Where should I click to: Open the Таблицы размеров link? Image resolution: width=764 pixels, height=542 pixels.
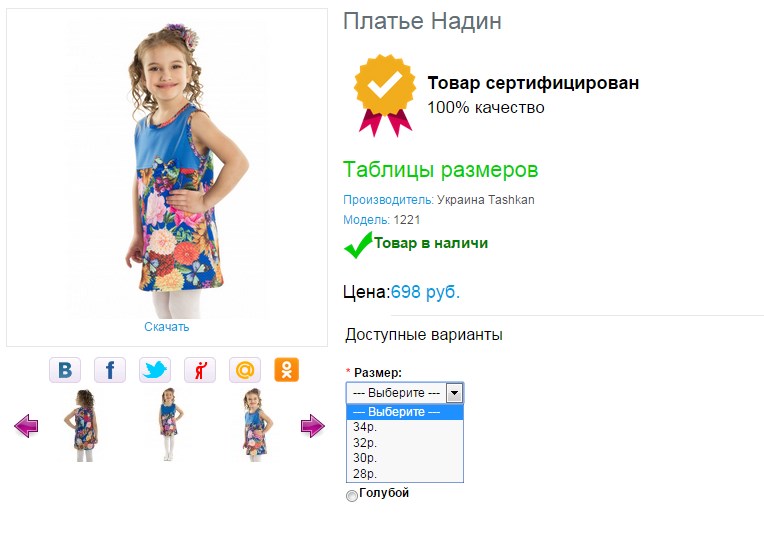(x=440, y=170)
